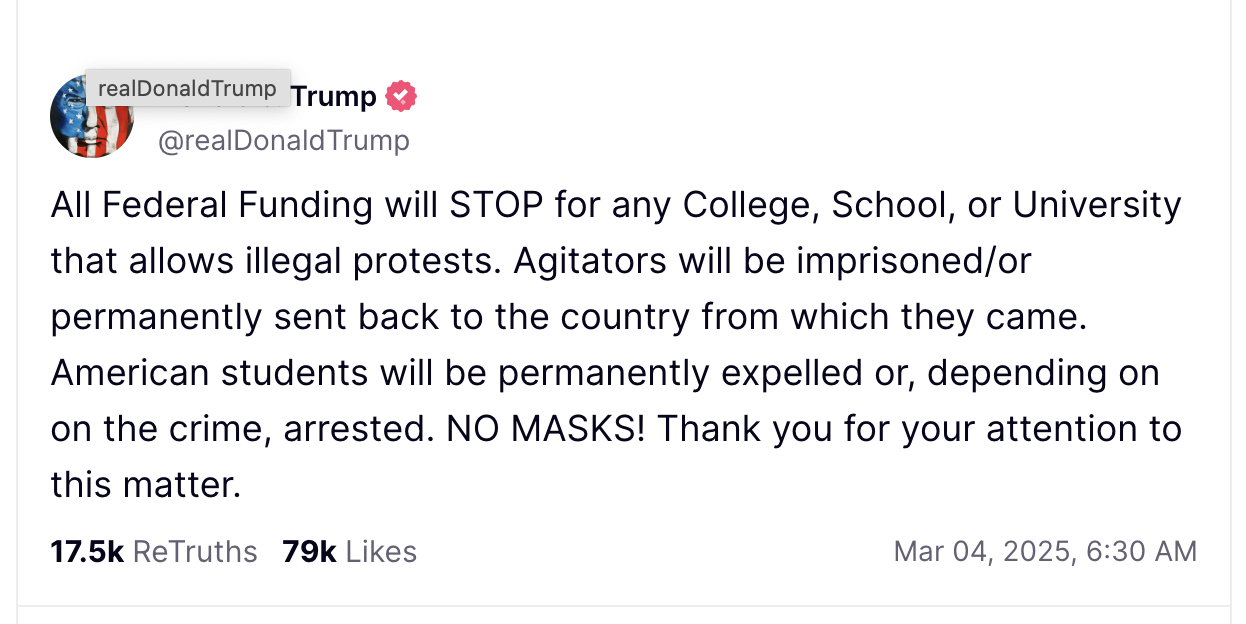The width and height of the screenshot is (1246, 624).
Task: Click the "Likes" label text
Action: pos(381,551)
